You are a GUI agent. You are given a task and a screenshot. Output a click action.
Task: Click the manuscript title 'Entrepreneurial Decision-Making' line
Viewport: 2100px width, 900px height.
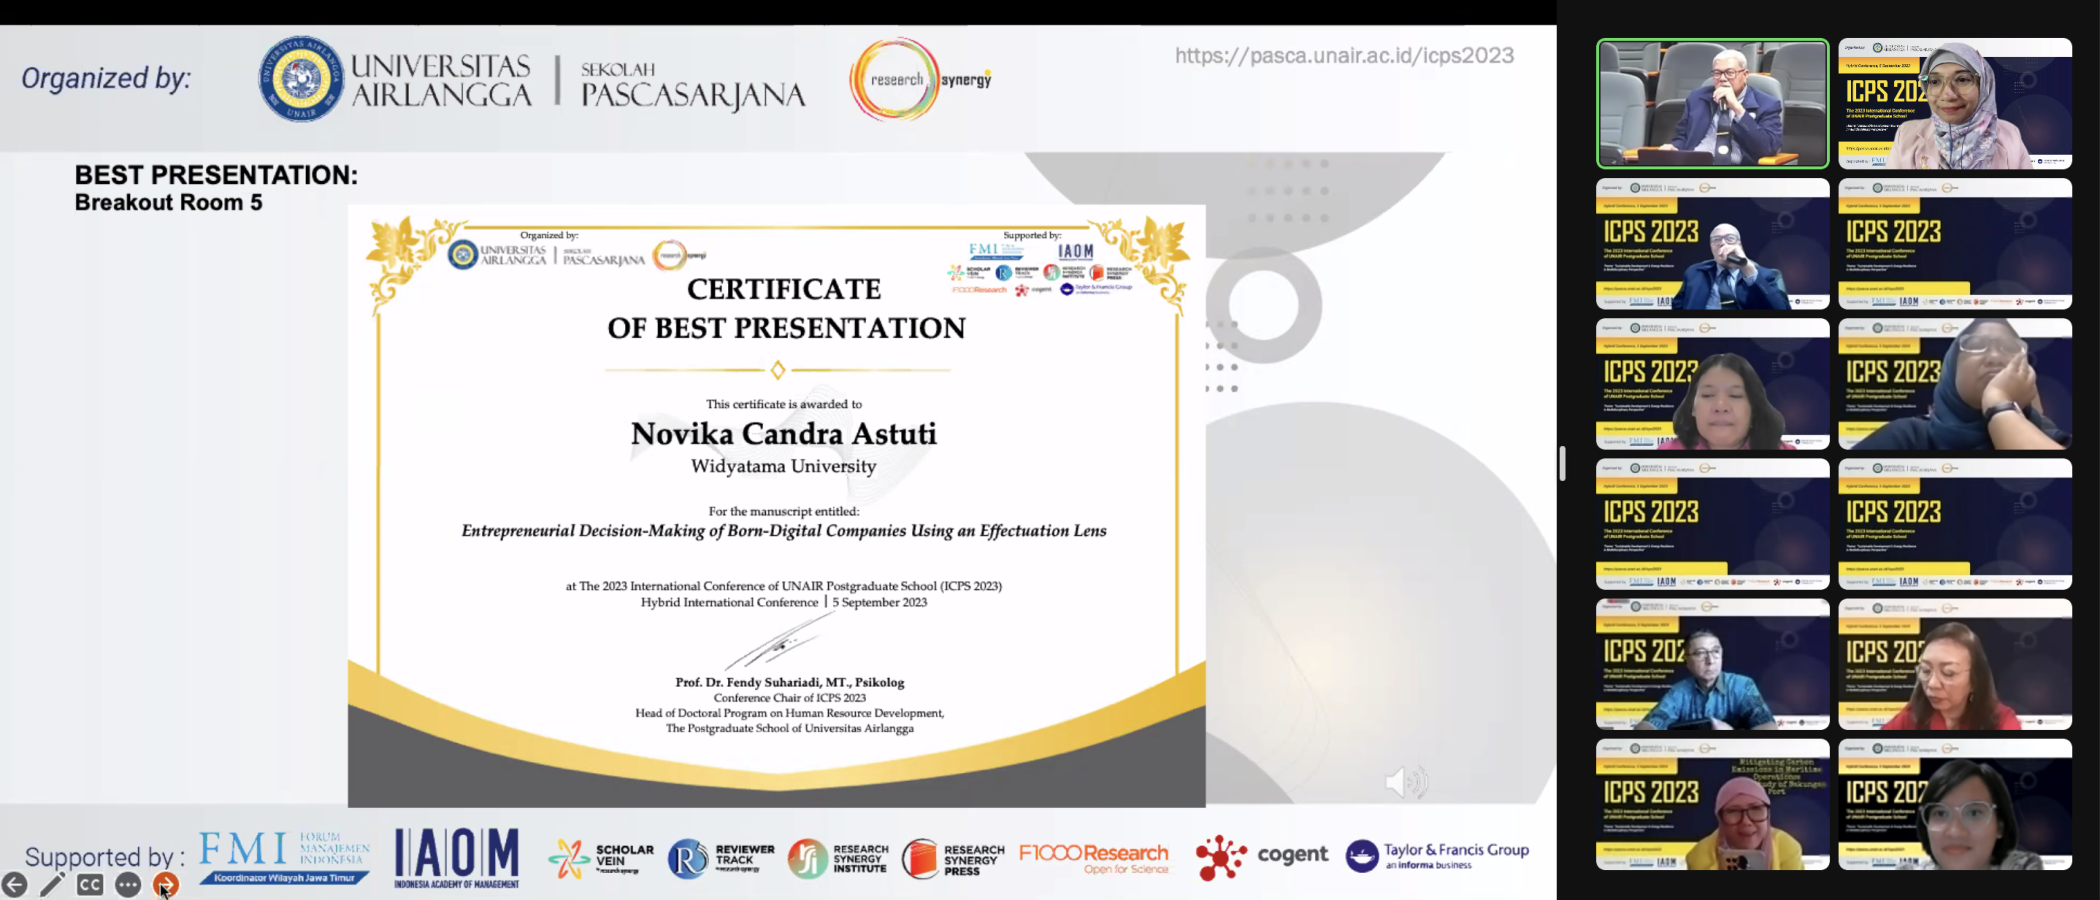coord(784,531)
